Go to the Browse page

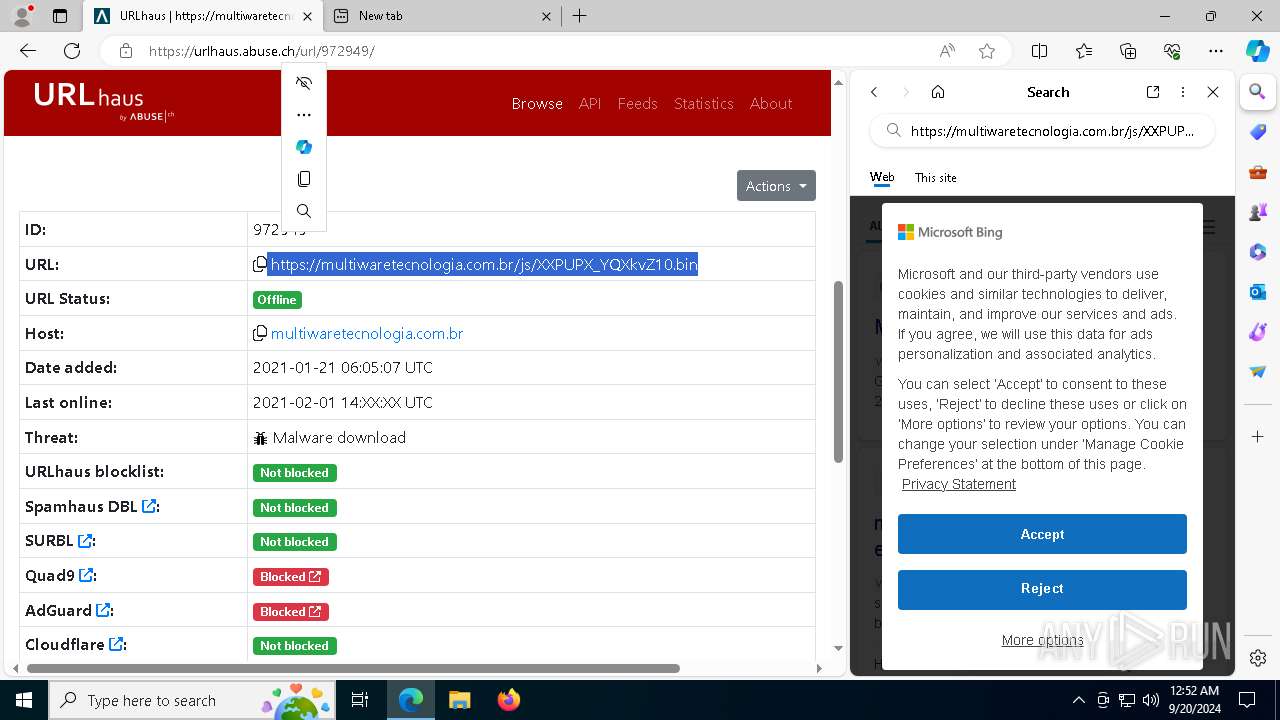coord(537,104)
